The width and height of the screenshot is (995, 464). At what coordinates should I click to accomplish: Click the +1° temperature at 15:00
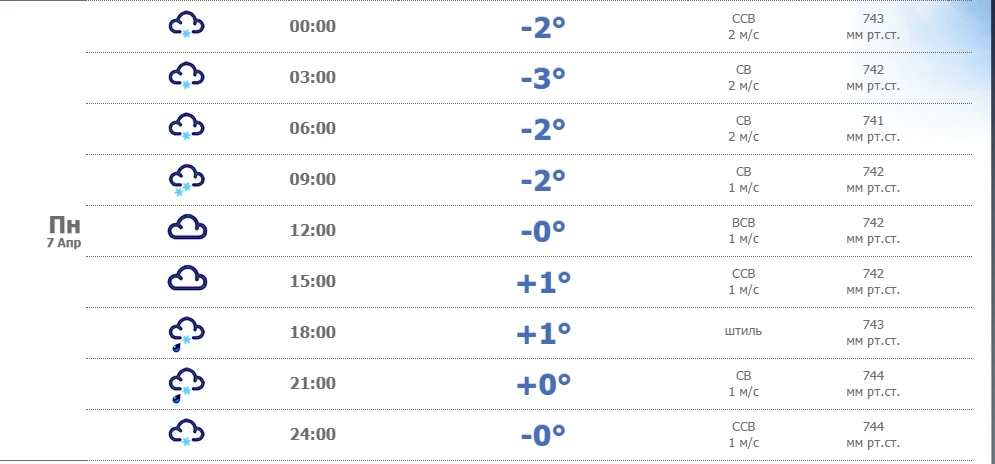[543, 282]
